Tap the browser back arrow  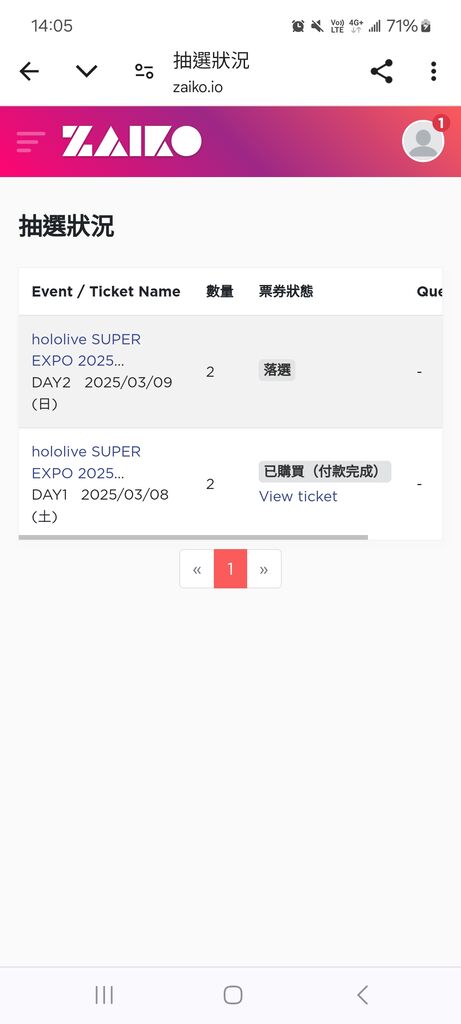29,71
